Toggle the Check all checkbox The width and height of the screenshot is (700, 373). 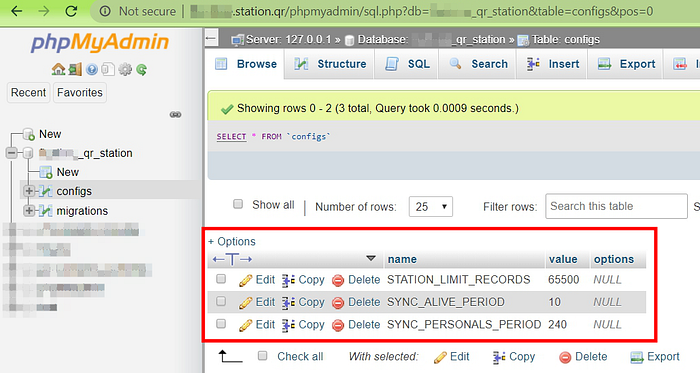click(262, 356)
